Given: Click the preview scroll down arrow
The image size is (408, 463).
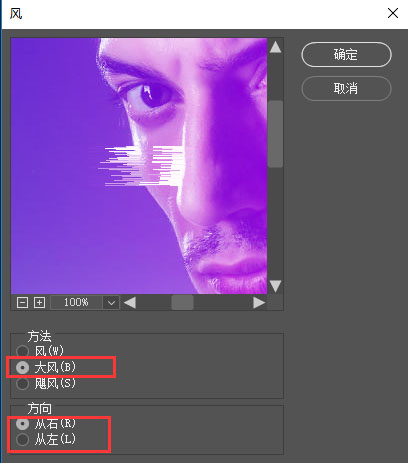Looking at the screenshot, I should [x=275, y=286].
